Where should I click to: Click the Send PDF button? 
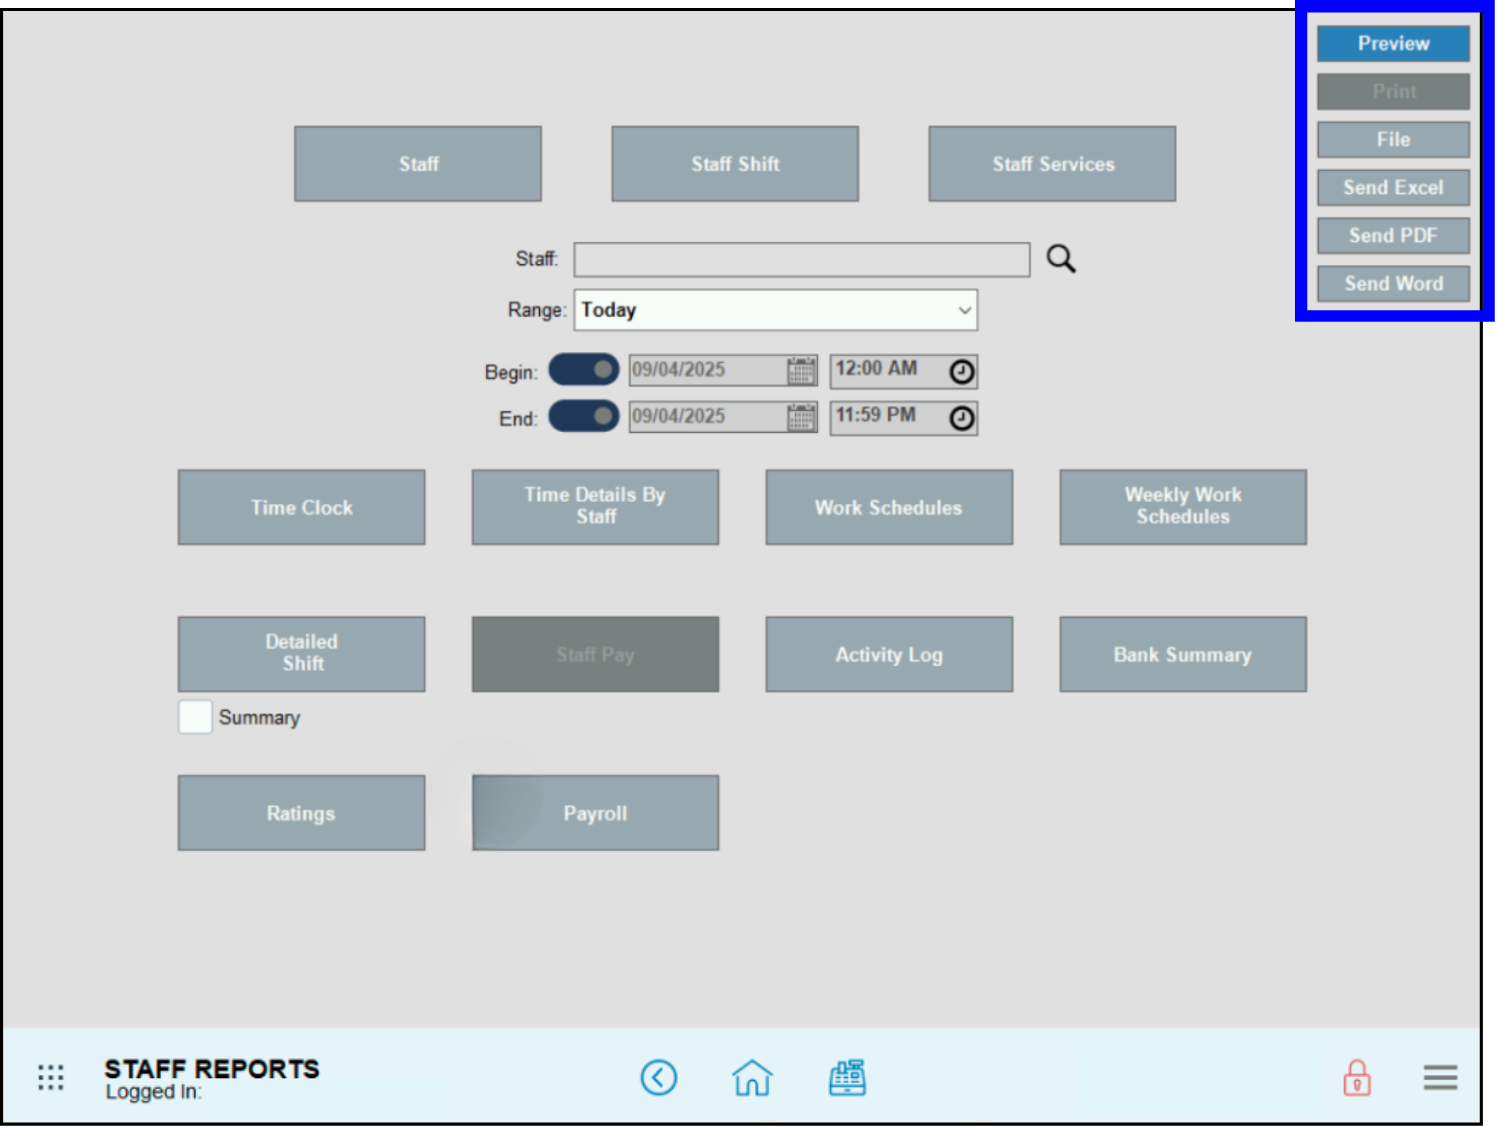pos(1392,235)
